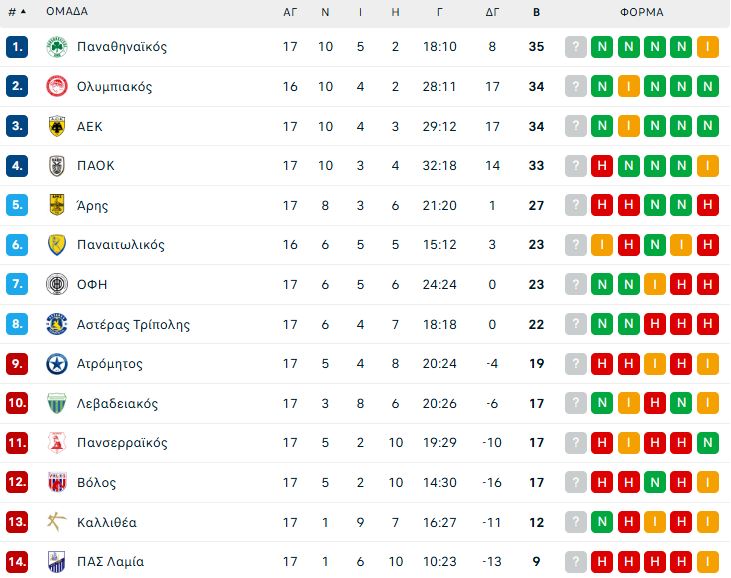Click the Ολυμπιακός club logo
This screenshot has height=578, width=731.
[57, 87]
